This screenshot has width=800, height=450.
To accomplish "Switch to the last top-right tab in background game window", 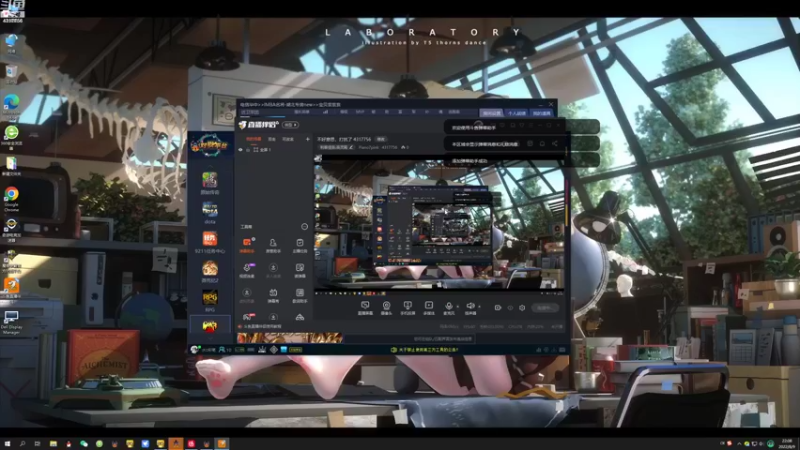I will (542, 113).
